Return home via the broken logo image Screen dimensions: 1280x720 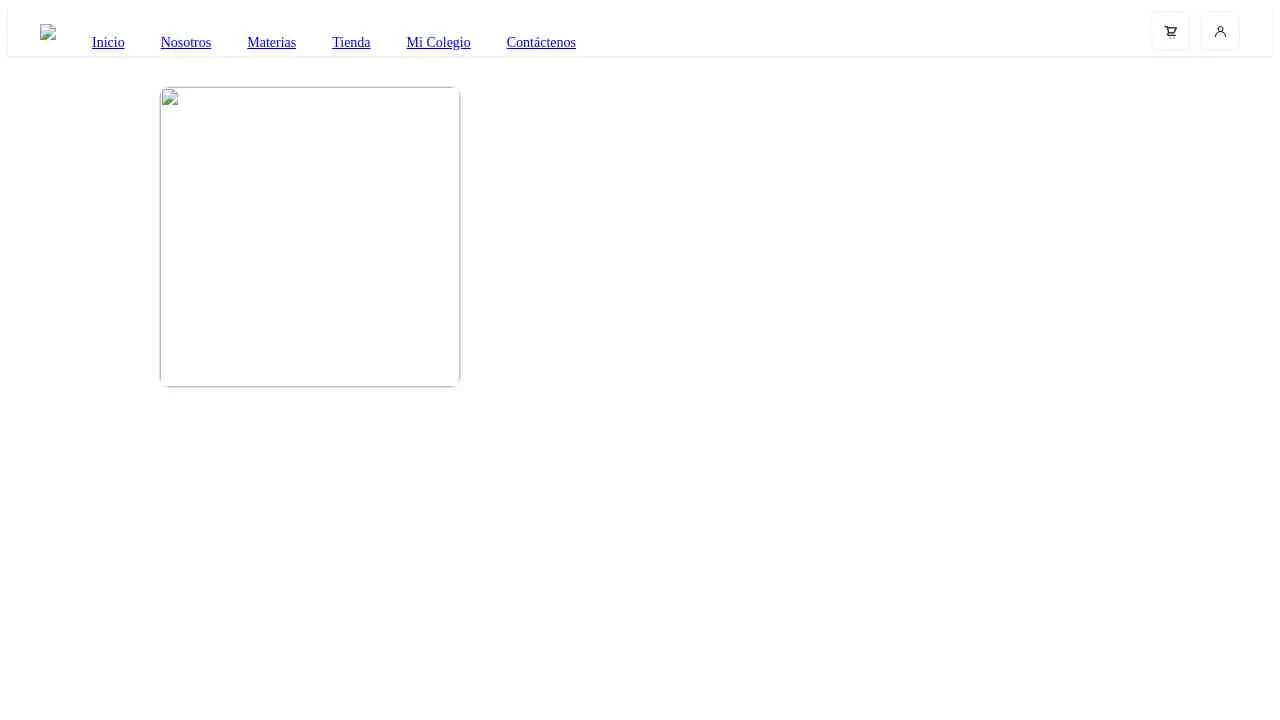coord(48,32)
